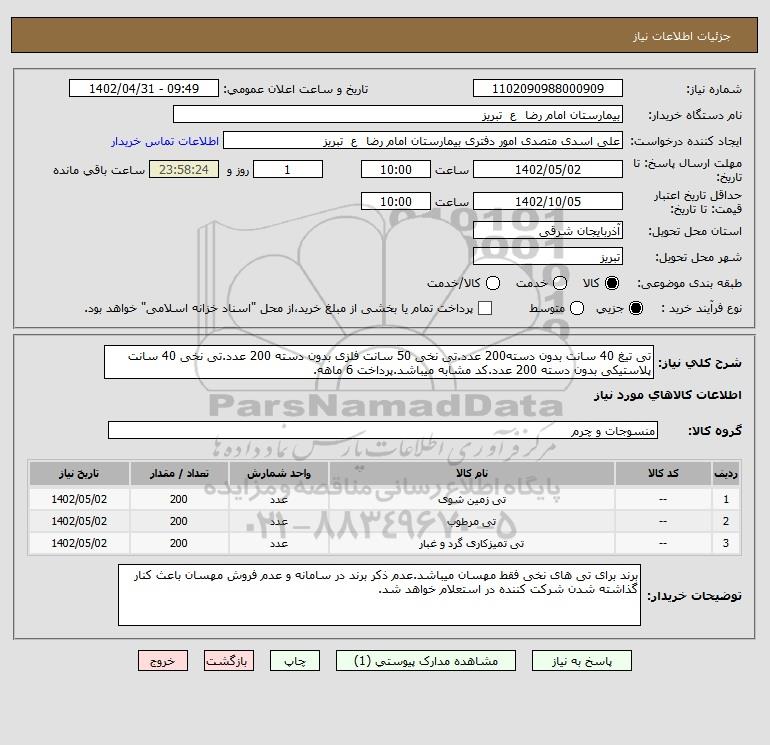Click the response deadline hour field
This screenshot has height=745, width=770.
pos(396,169)
